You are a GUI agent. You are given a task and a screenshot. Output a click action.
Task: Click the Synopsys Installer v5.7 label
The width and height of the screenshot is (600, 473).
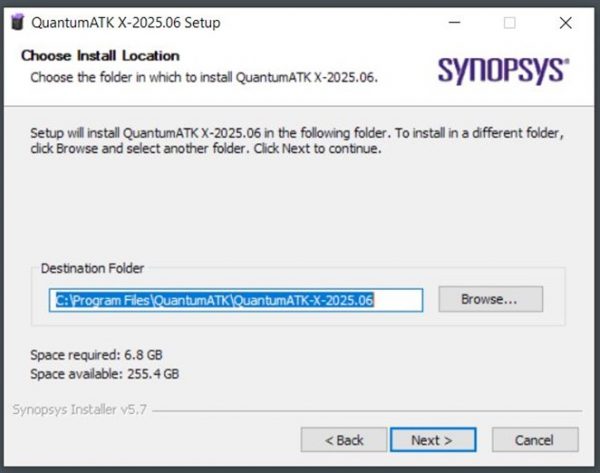80,409
